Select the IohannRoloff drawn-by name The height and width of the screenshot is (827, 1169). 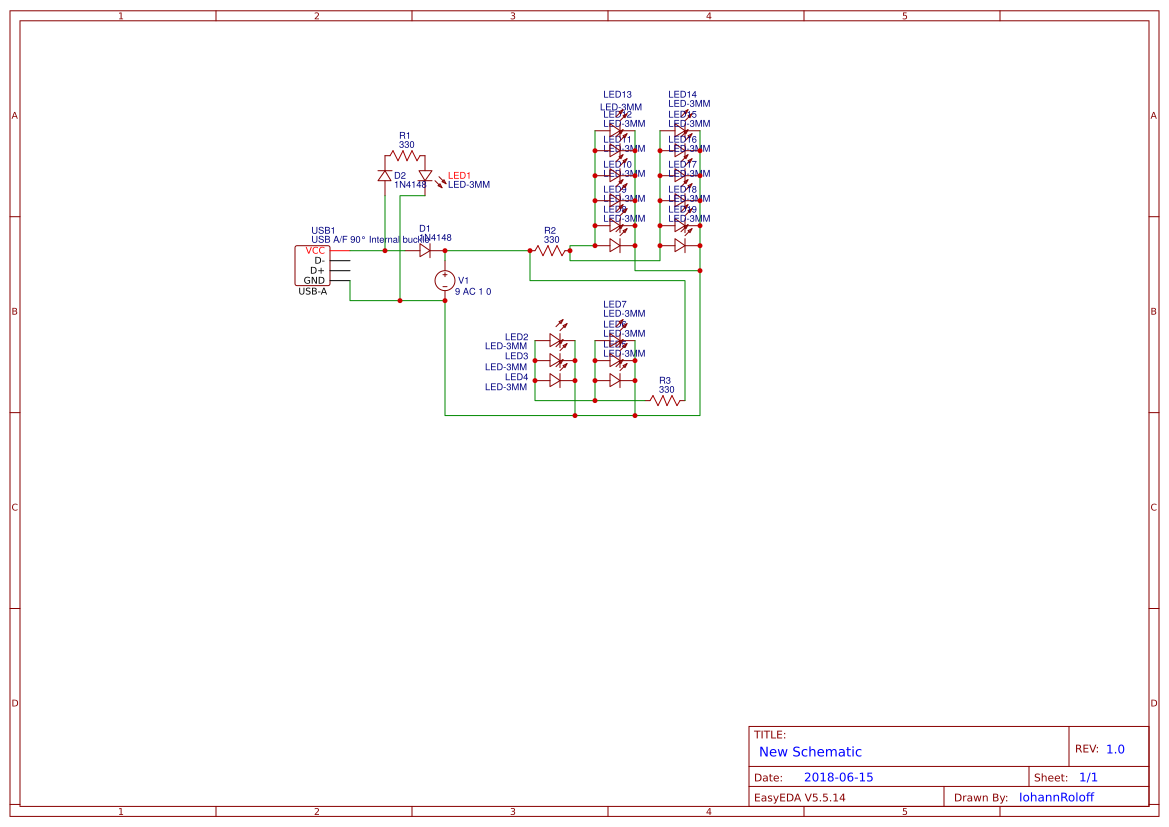point(1056,797)
